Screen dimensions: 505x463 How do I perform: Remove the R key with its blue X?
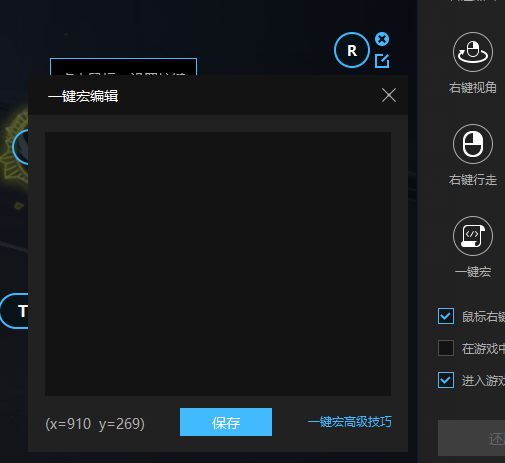point(382,39)
